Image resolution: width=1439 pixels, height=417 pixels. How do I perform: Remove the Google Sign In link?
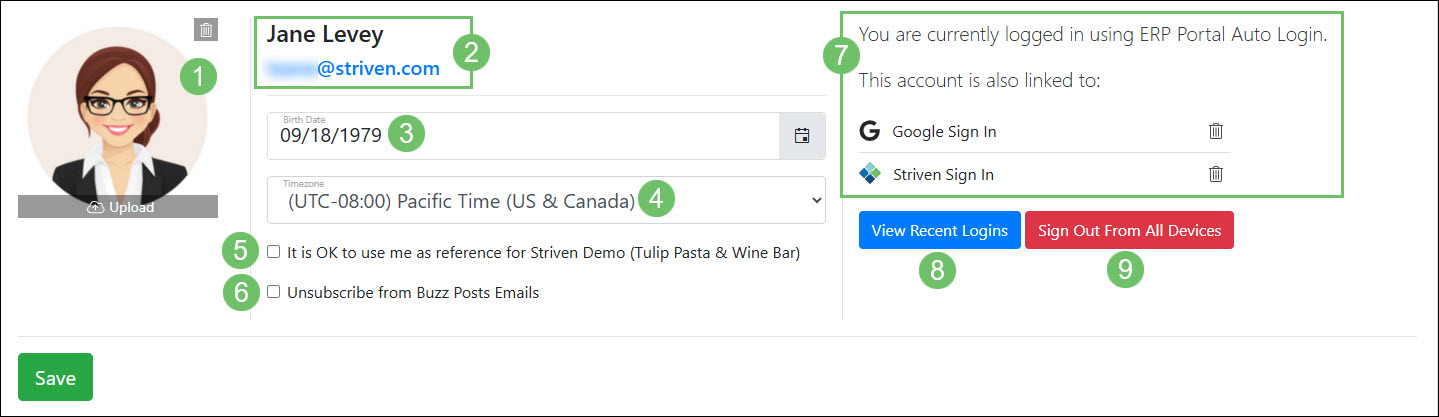(1216, 131)
